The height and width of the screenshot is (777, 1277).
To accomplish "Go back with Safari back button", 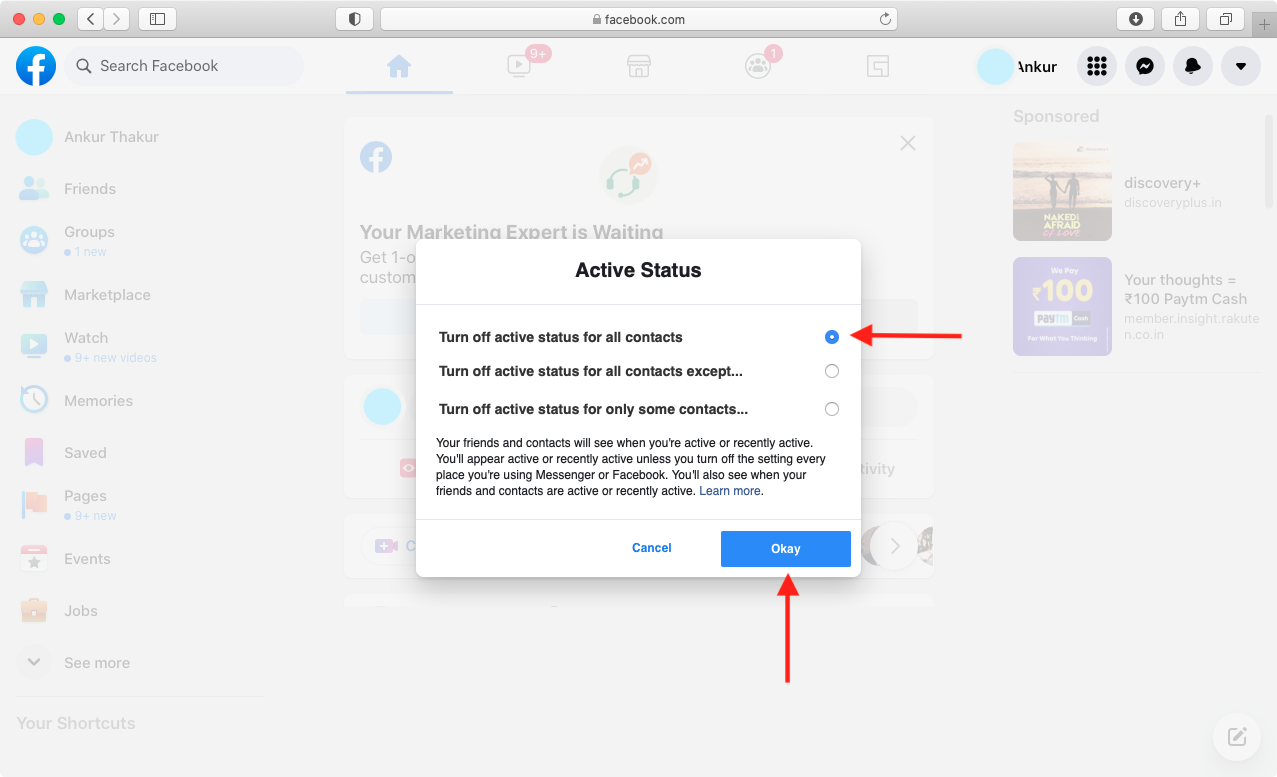I will point(90,18).
